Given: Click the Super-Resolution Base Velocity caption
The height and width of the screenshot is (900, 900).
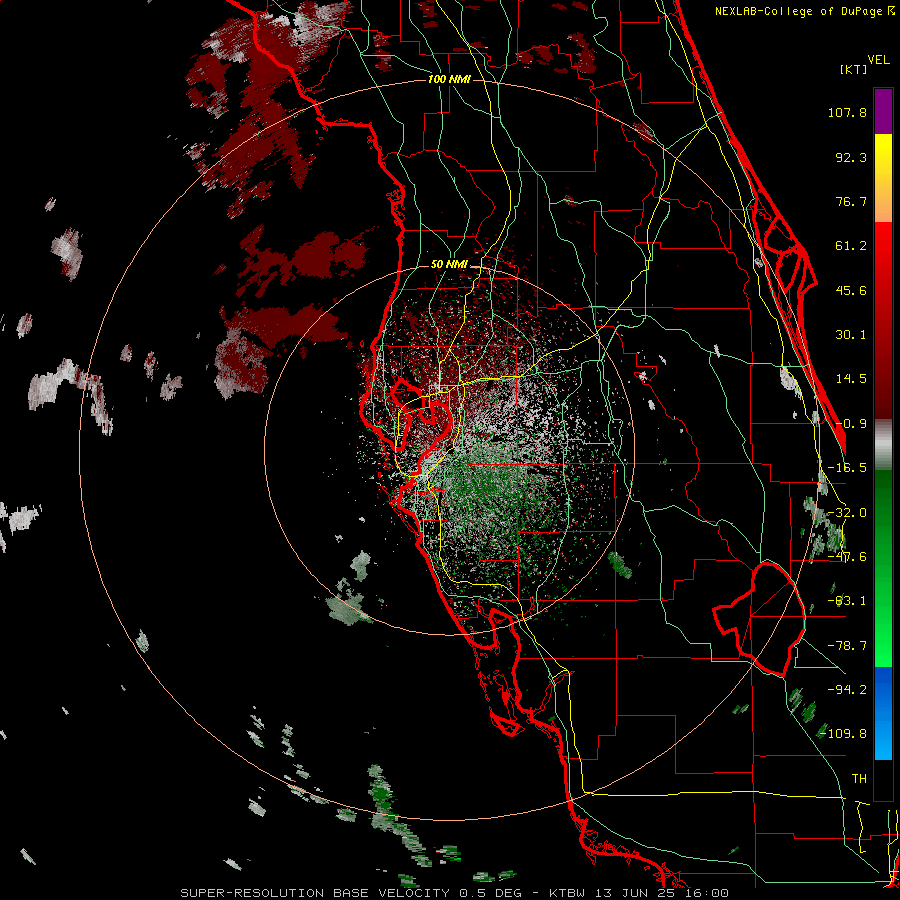Looking at the screenshot, I should (x=455, y=893).
